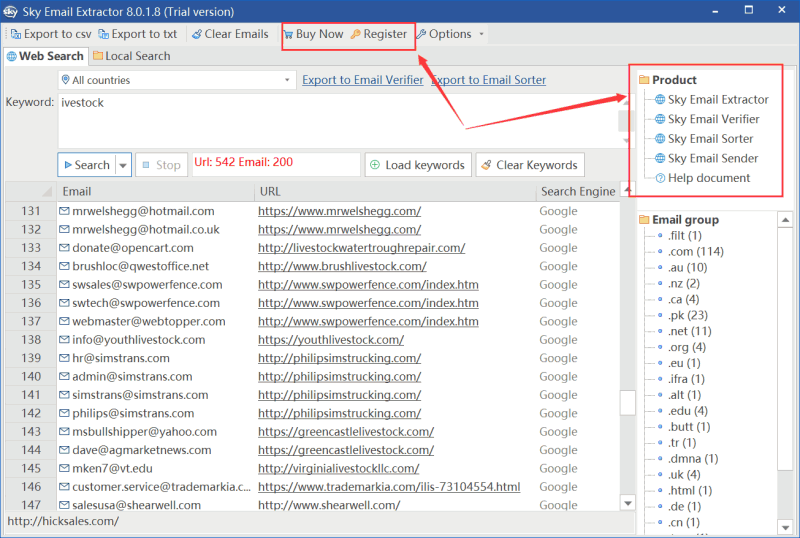
Task: Click the mail icon beside info@youthlivestock.com
Action: (x=64, y=339)
